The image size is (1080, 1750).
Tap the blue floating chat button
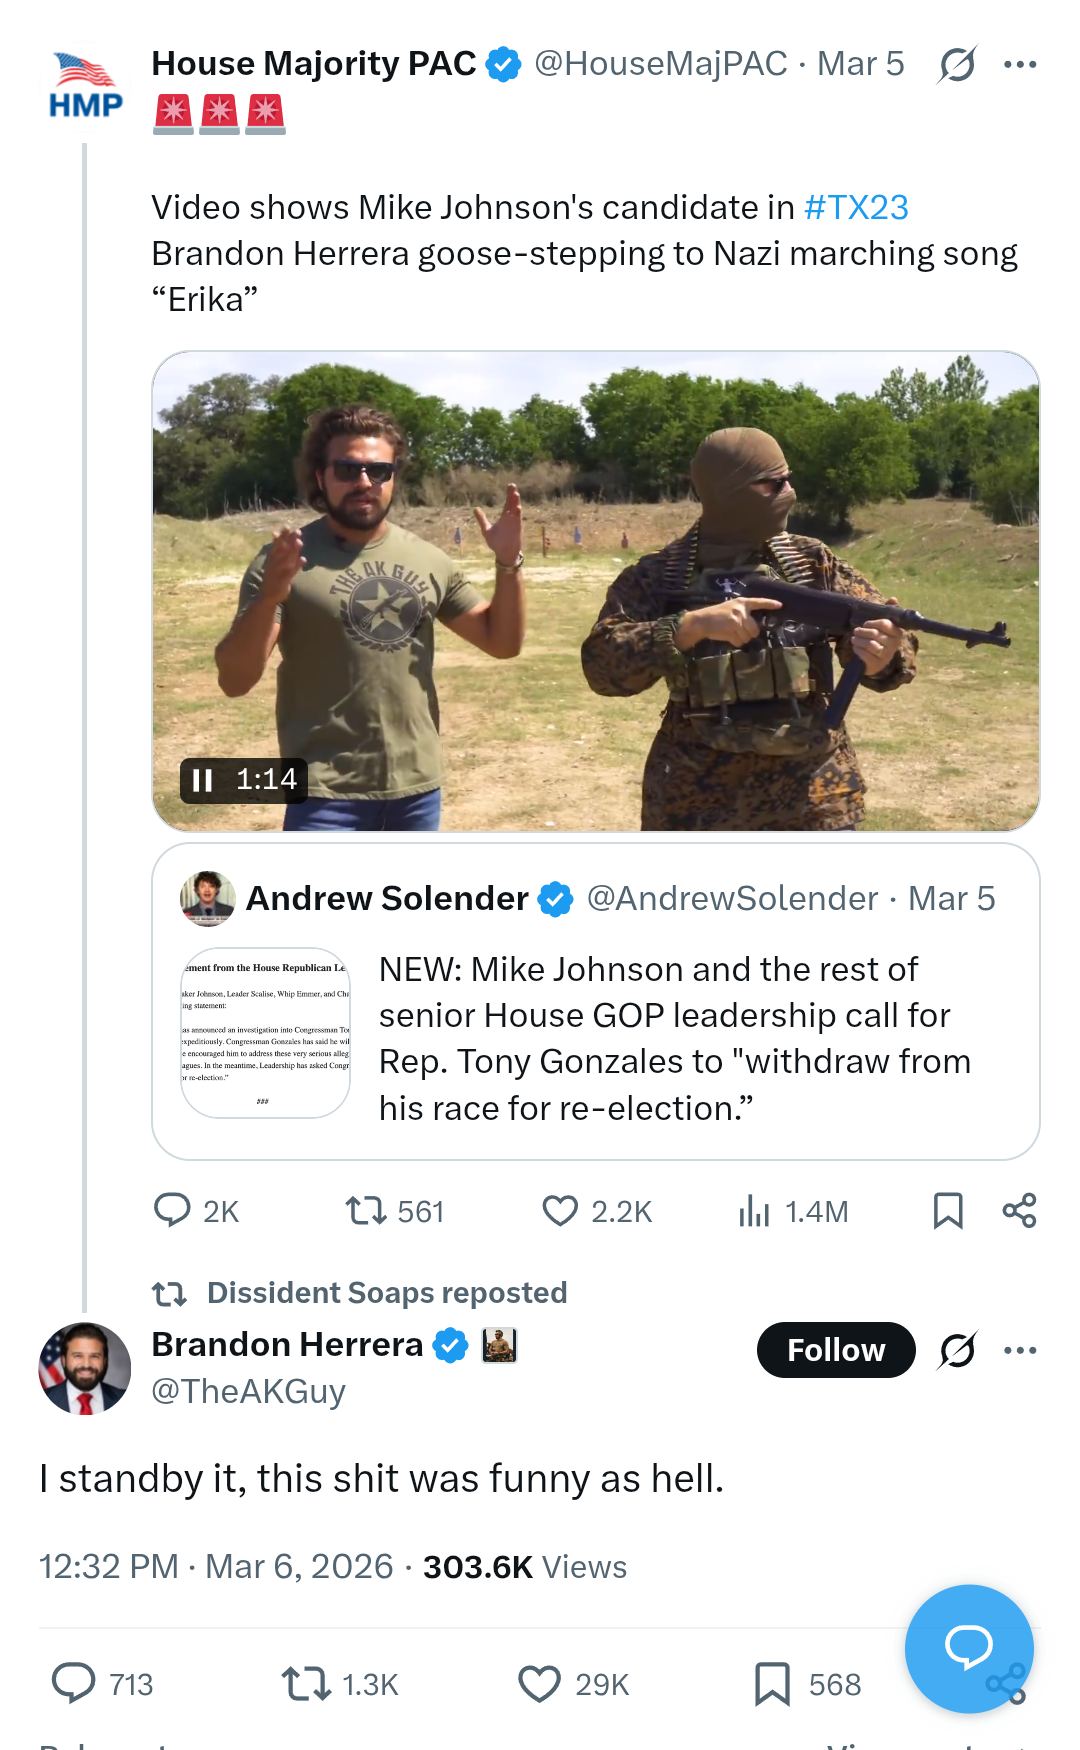pos(968,1647)
